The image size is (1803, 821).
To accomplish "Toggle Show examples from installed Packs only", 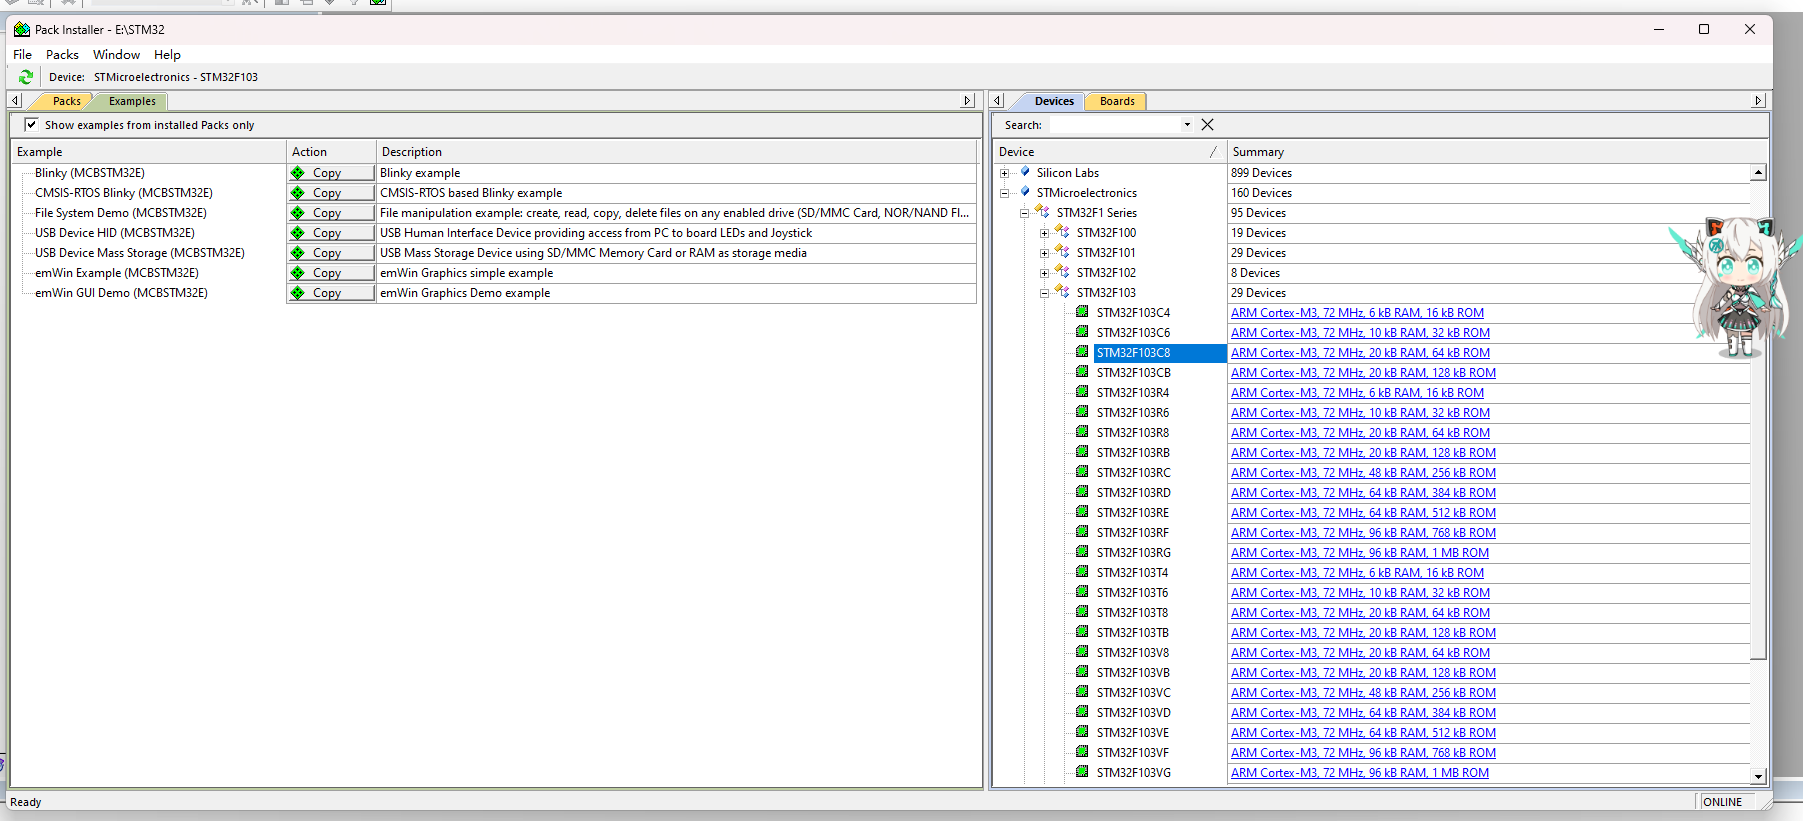I will tap(31, 125).
